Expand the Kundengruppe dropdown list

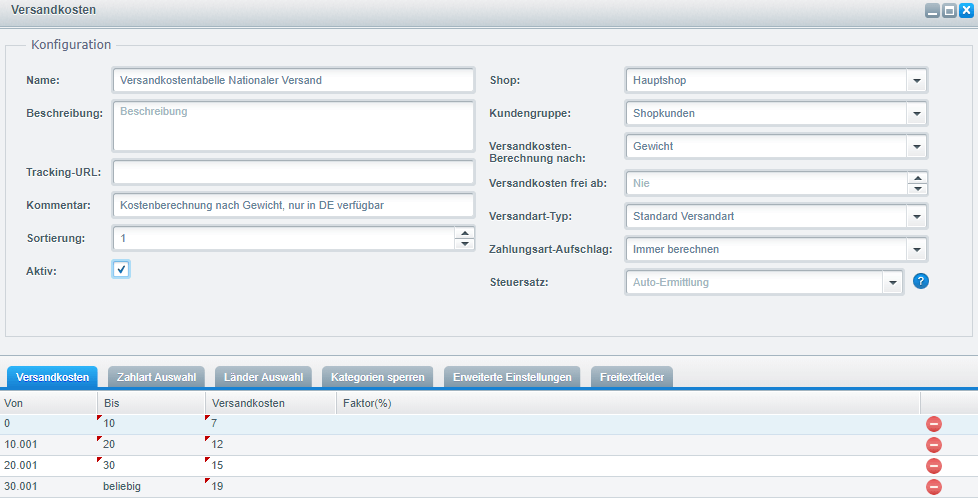click(917, 114)
